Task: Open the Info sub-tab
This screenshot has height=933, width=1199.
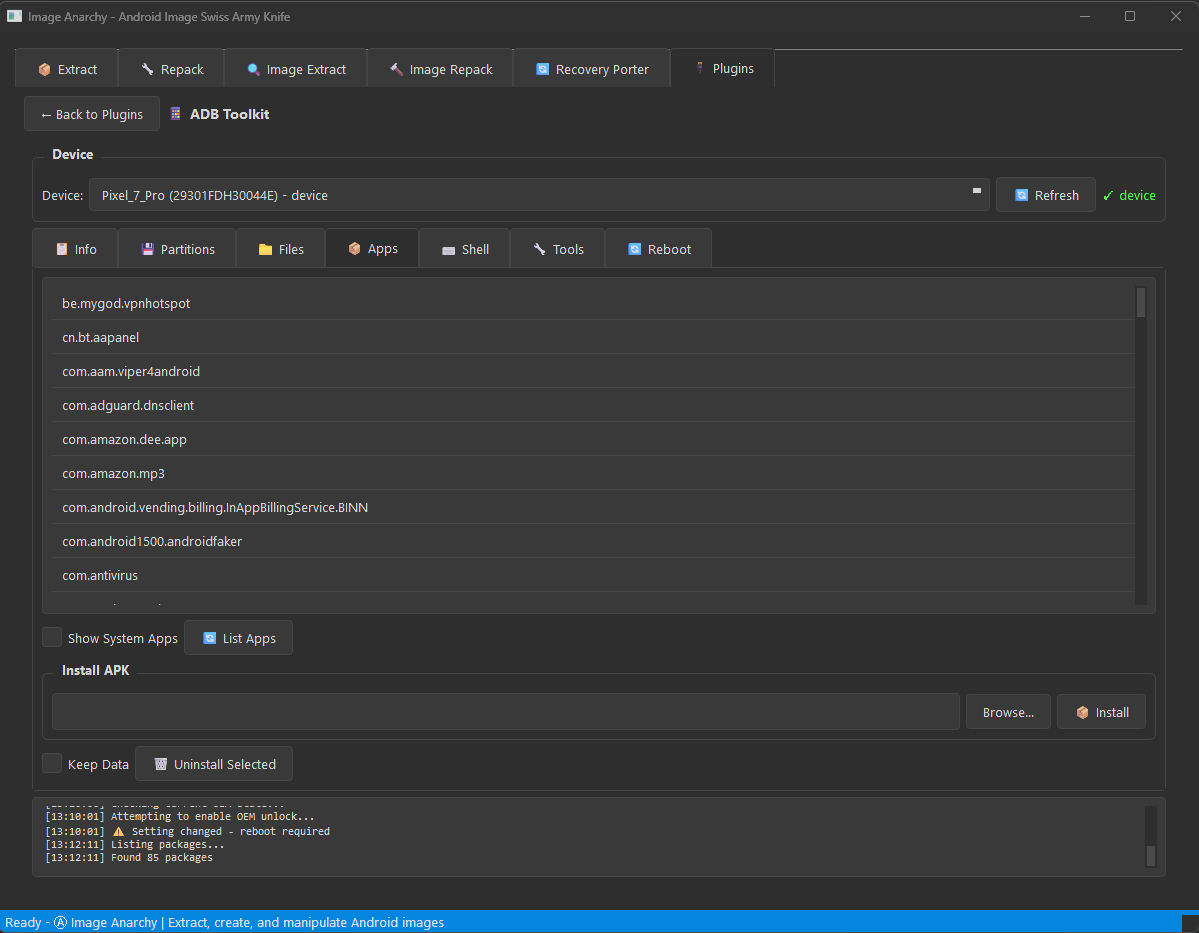Action: (76, 249)
